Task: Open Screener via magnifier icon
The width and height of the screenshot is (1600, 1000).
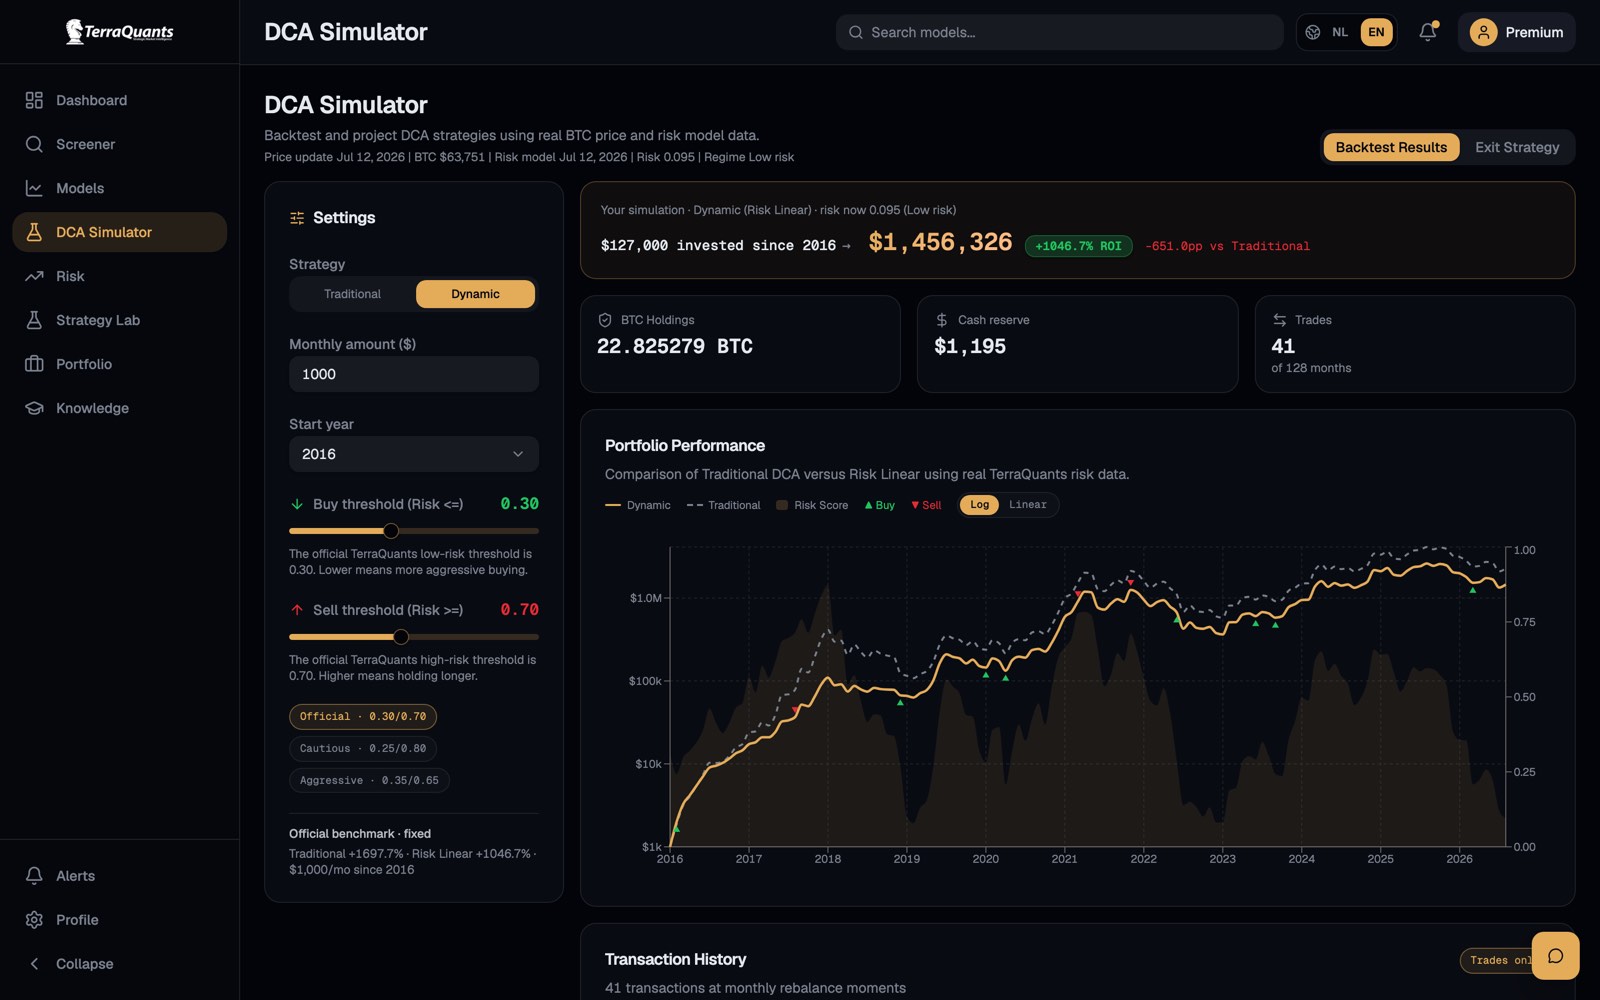Action: pos(34,144)
